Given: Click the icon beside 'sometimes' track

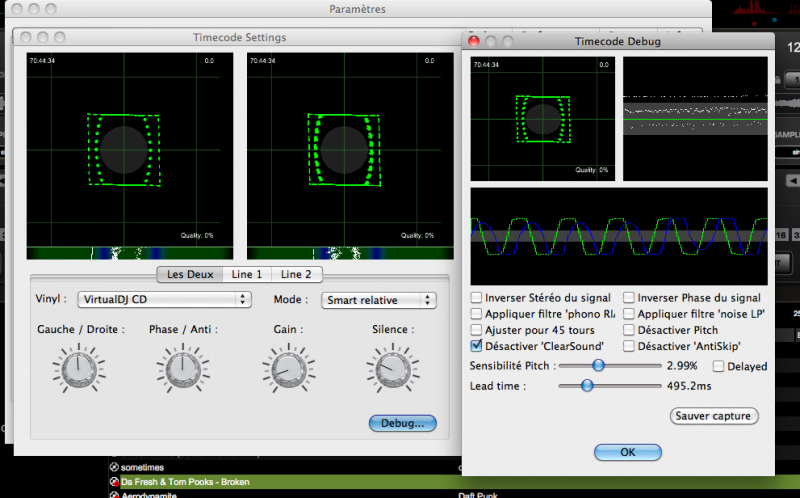Looking at the screenshot, I should tap(114, 467).
